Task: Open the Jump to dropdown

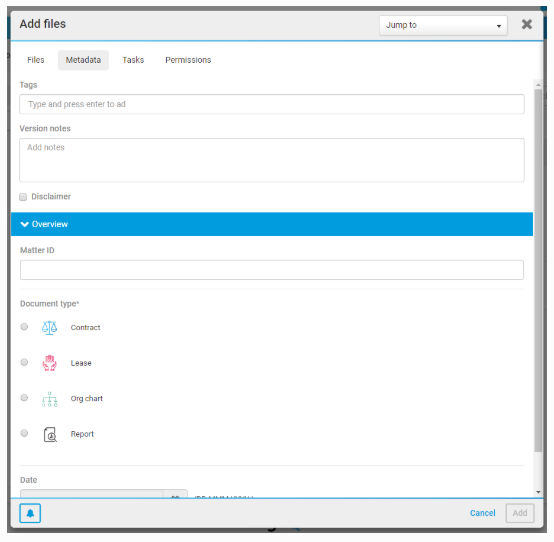Action: (443, 25)
